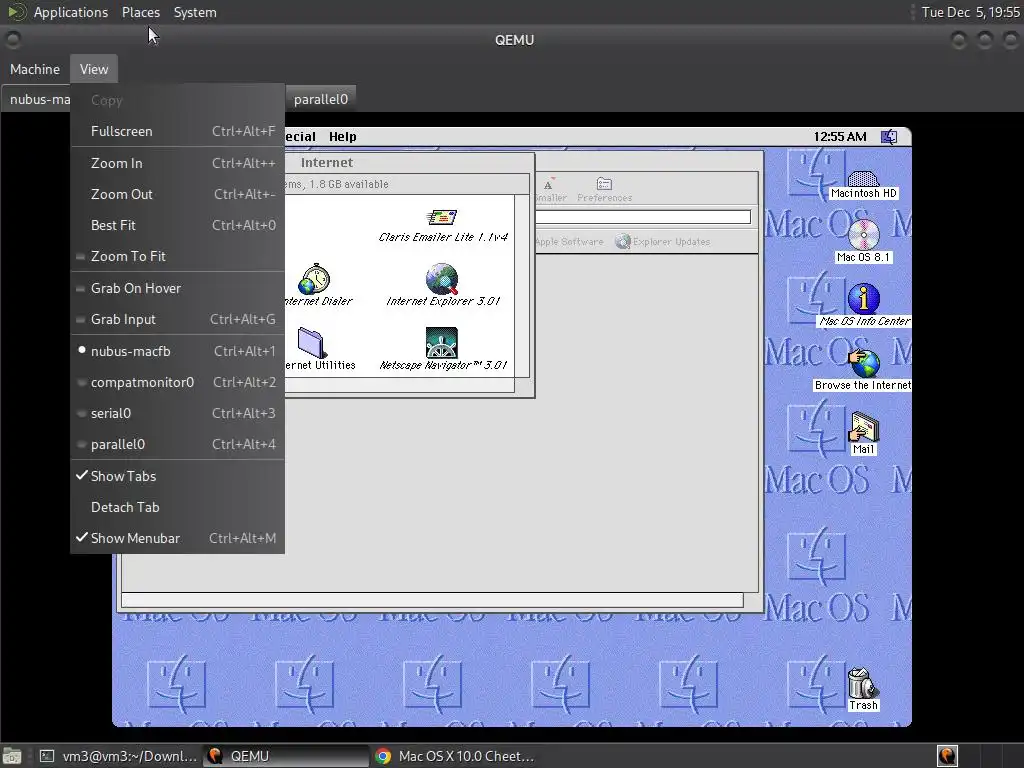
Task: Click the date and time clock
Action: coord(970,12)
